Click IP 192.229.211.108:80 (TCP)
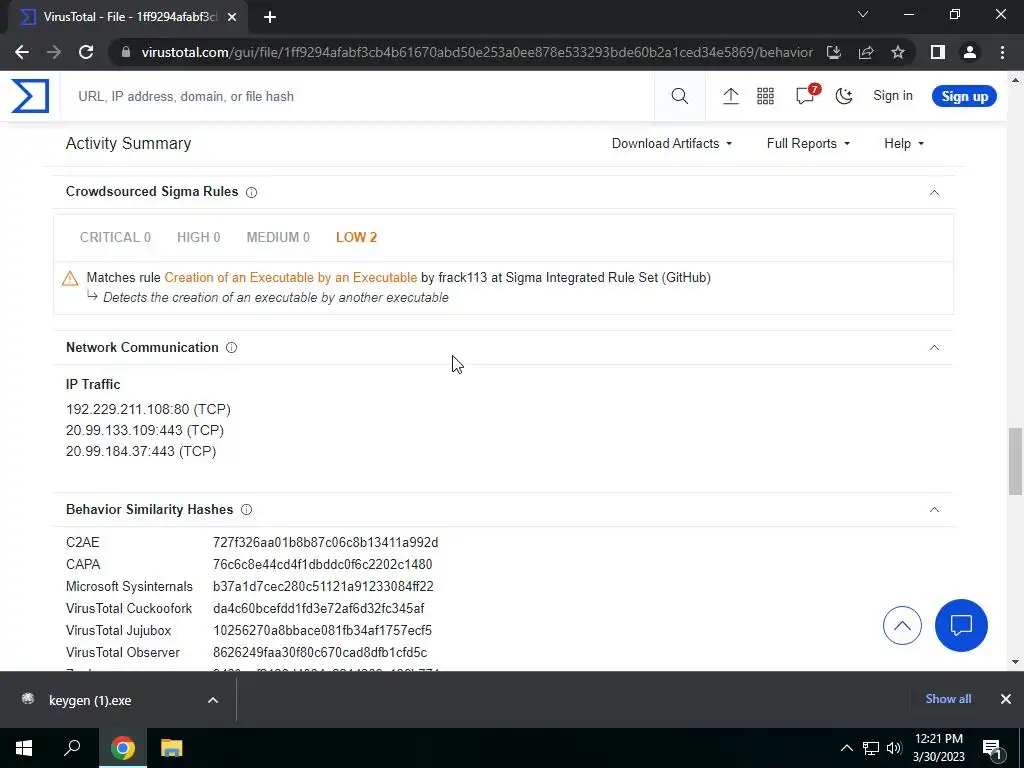Viewport: 1024px width, 768px height. 148,409
